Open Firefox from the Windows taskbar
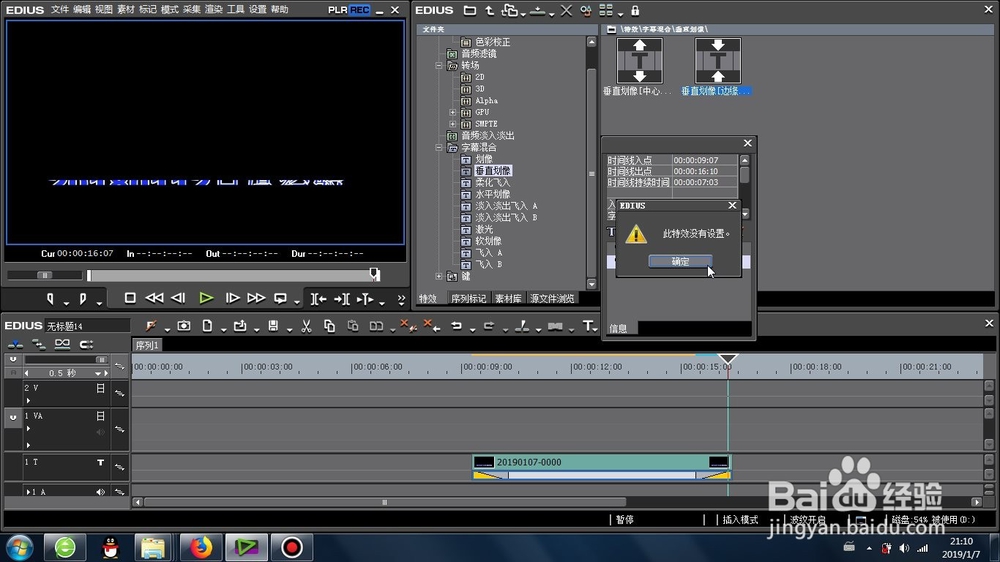The height and width of the screenshot is (562, 1000). [200, 547]
